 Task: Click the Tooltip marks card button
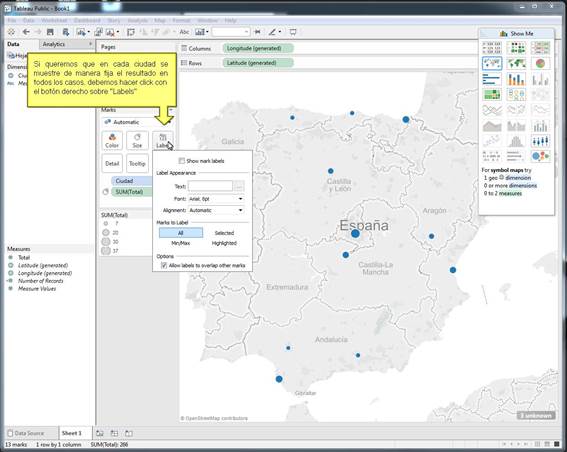137,163
